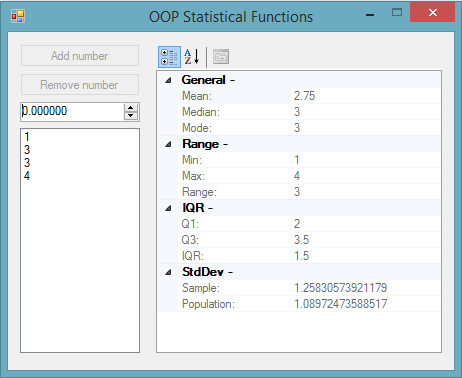Image resolution: width=462 pixels, height=378 pixels.
Task: Click the StdDev category header
Action: [x=207, y=272]
